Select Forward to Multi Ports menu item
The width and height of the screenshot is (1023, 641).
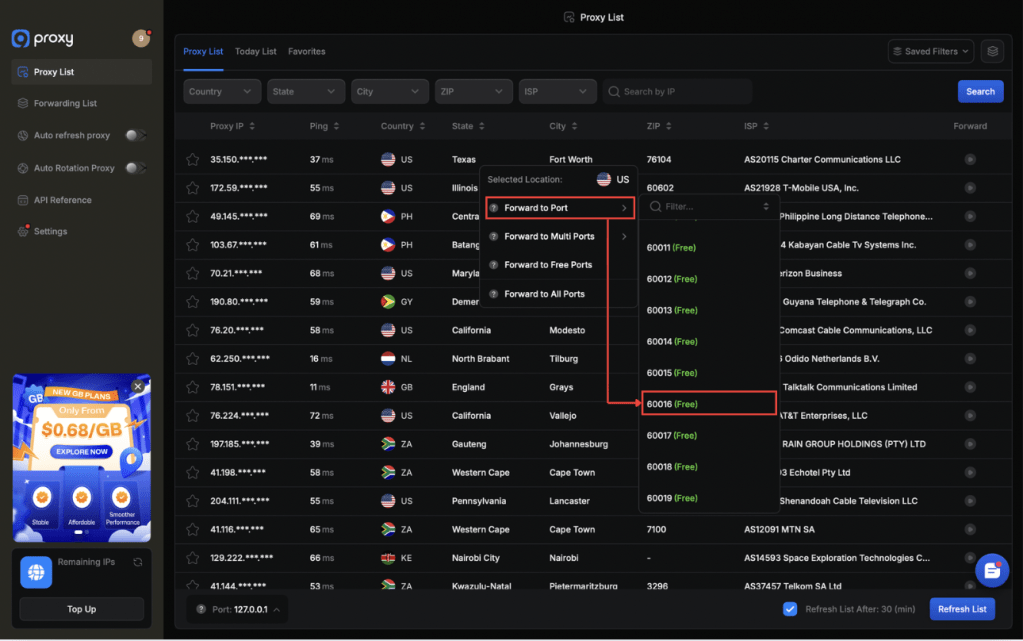coord(549,236)
